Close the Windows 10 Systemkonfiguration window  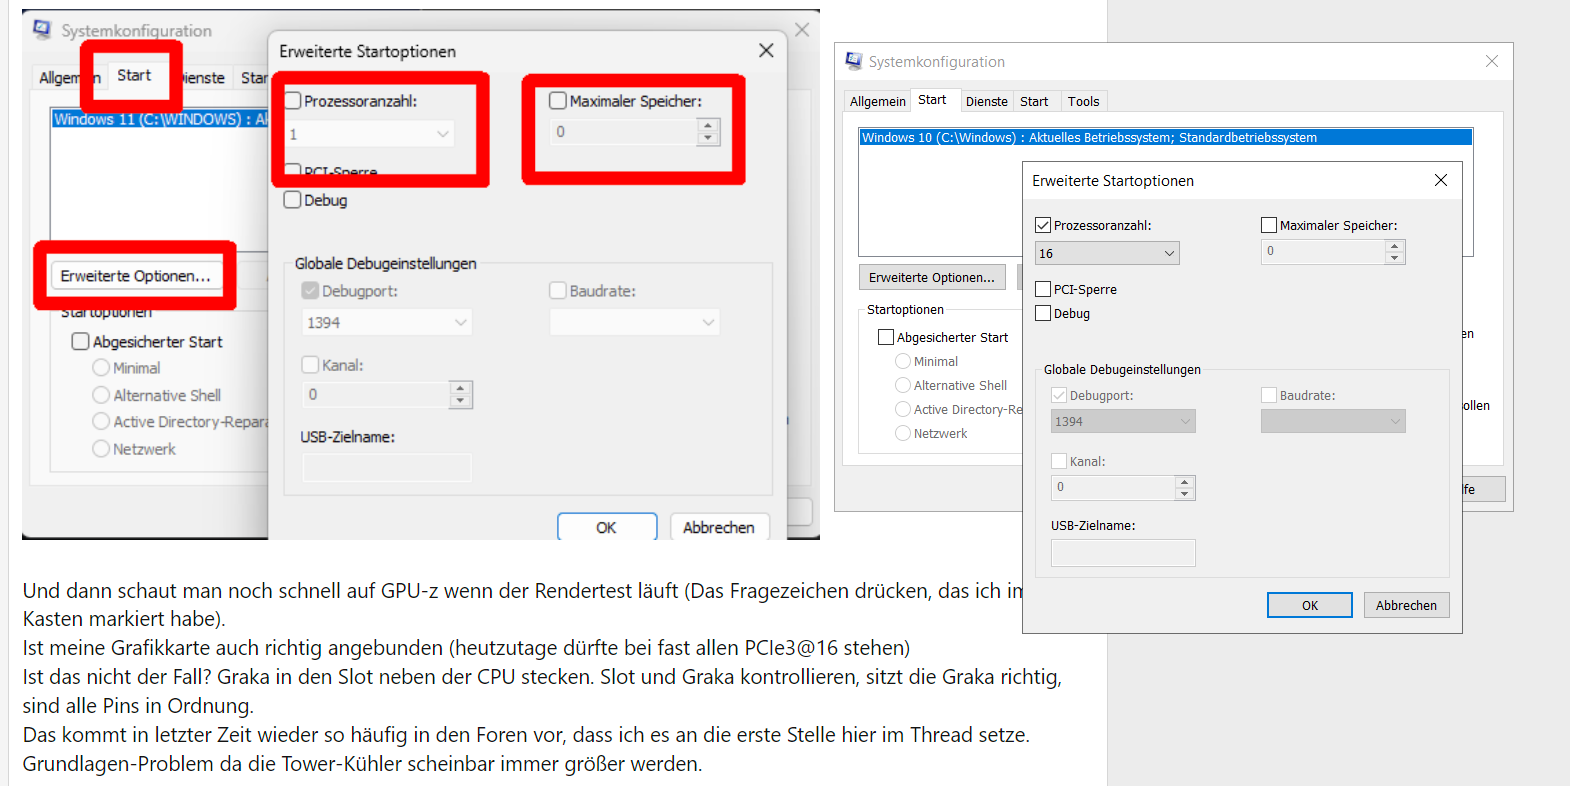pyautogui.click(x=1491, y=61)
